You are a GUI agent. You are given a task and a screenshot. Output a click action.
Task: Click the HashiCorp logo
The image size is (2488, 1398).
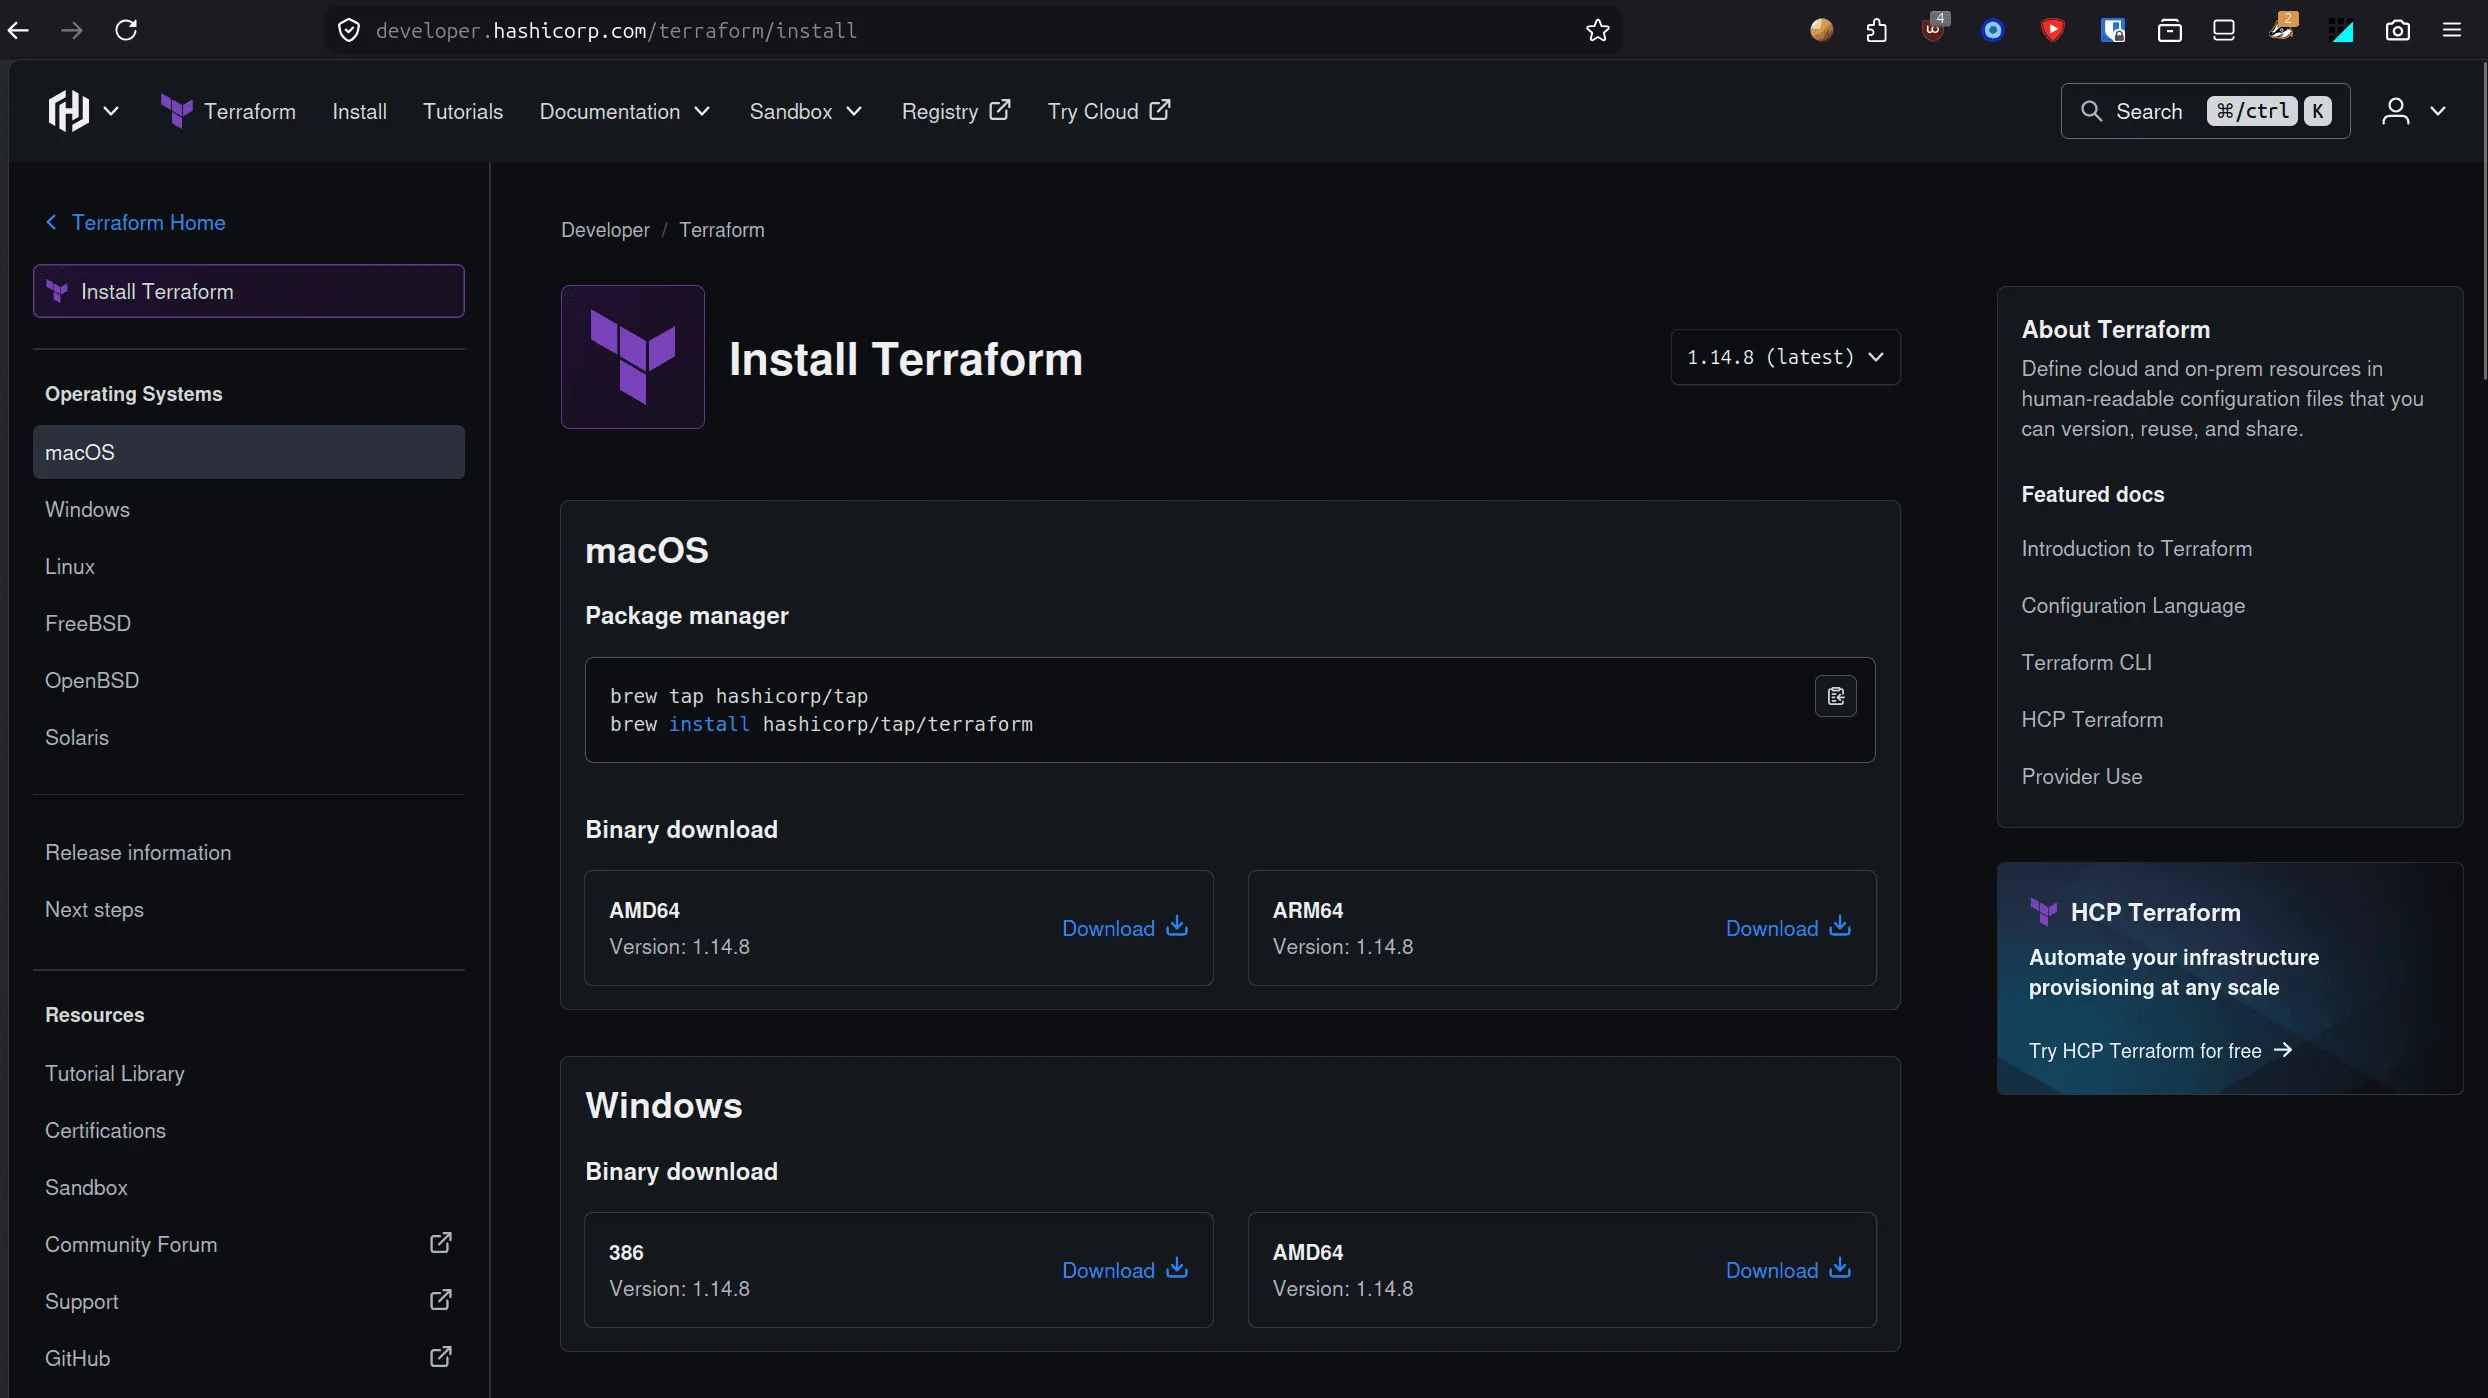[x=69, y=111]
